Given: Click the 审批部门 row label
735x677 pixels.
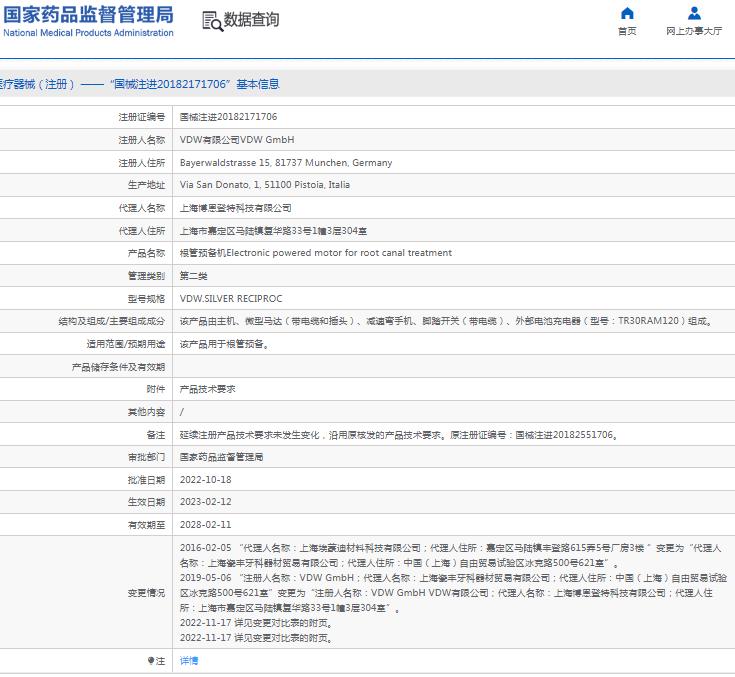Looking at the screenshot, I should pos(146,457).
